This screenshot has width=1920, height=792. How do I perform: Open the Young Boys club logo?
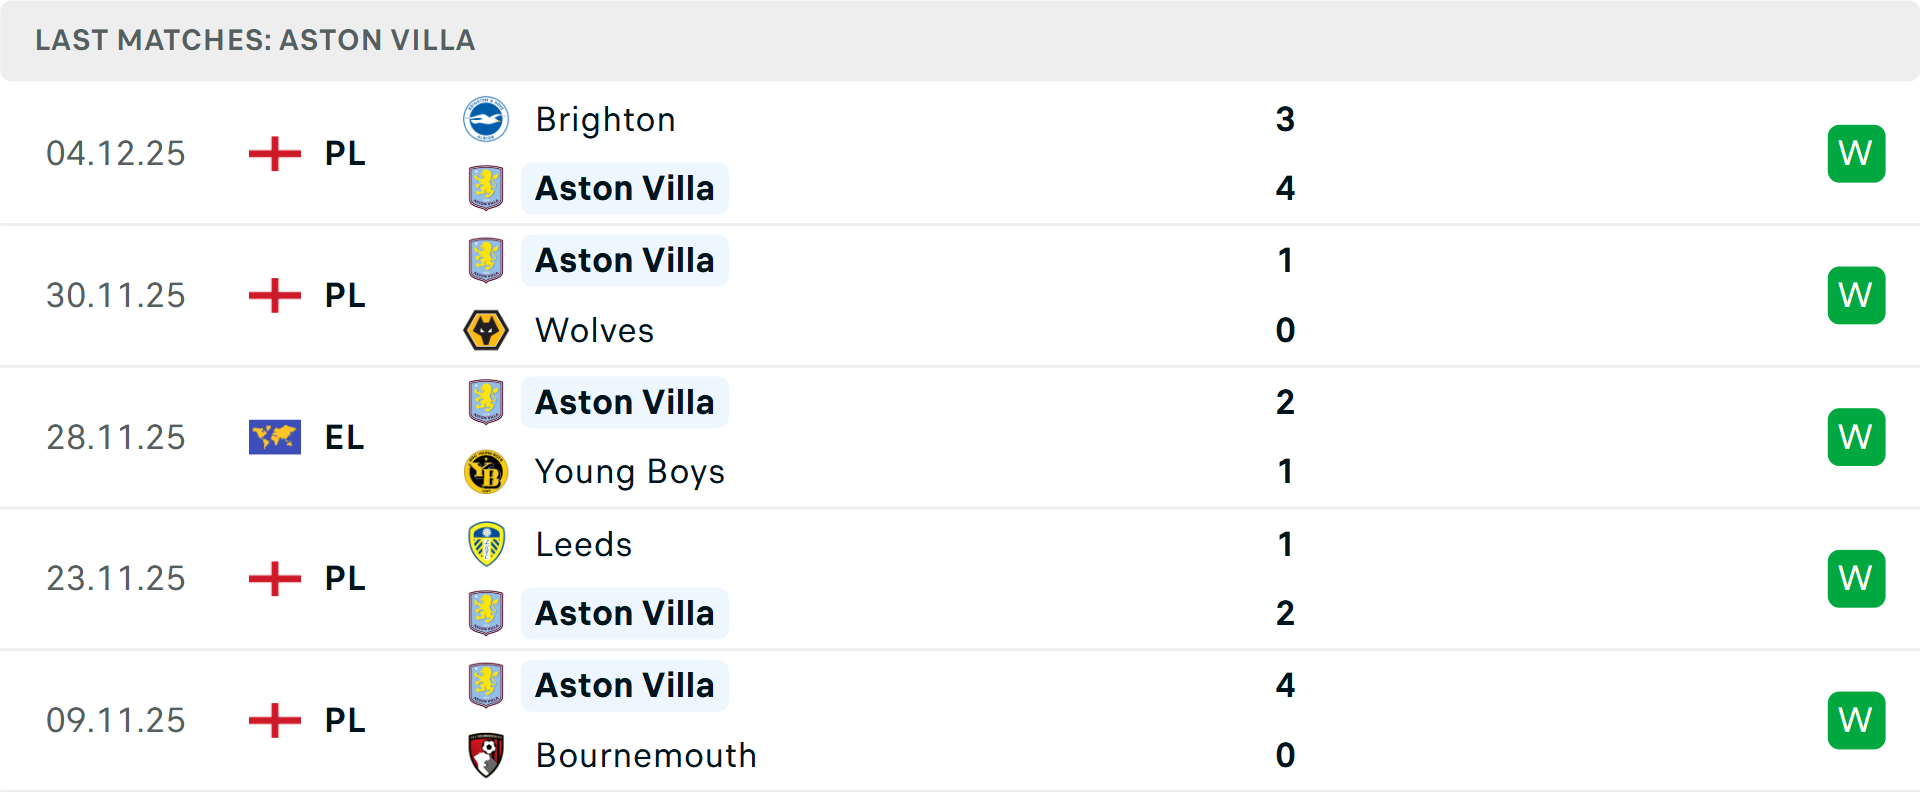point(487,471)
